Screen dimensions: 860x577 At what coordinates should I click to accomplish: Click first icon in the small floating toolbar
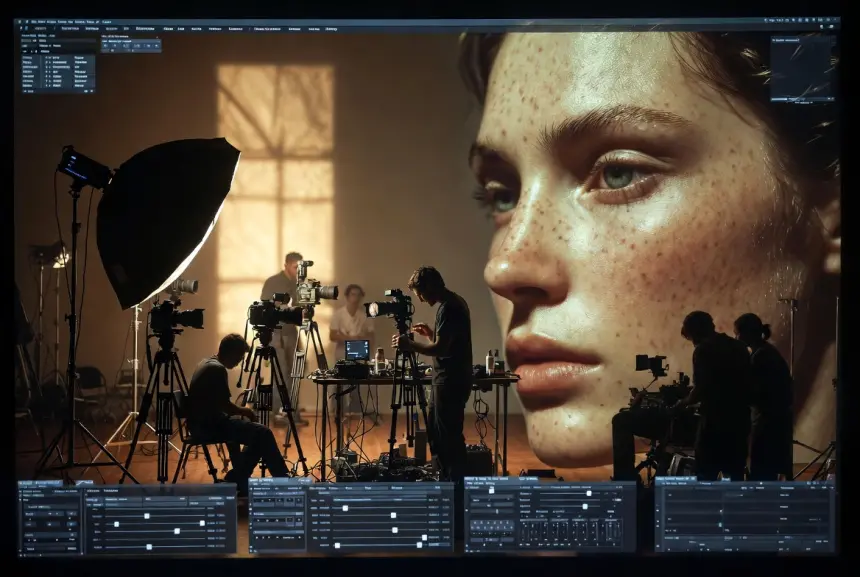(x=106, y=46)
